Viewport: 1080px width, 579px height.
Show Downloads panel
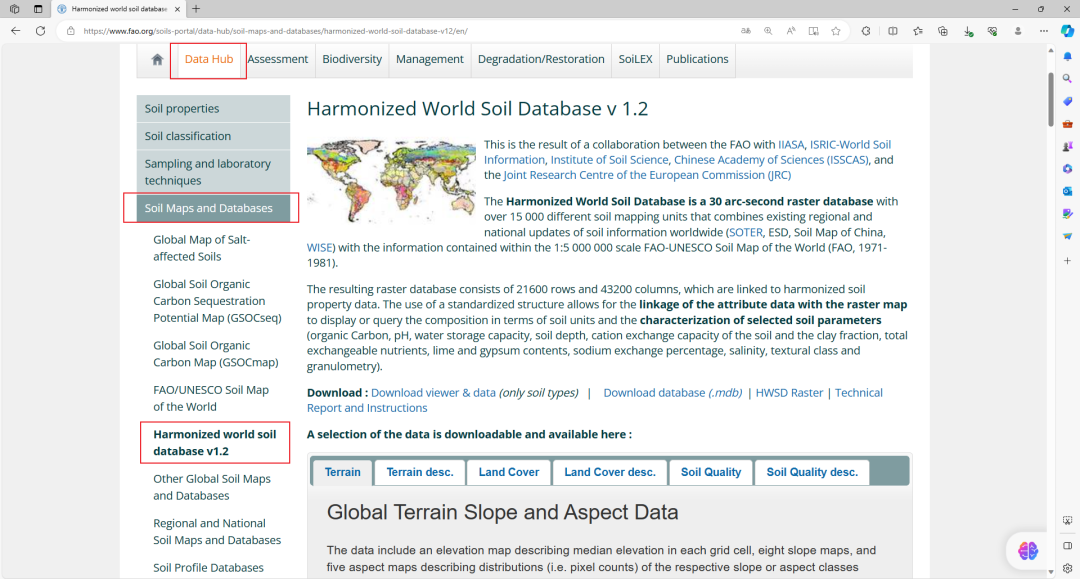point(968,31)
